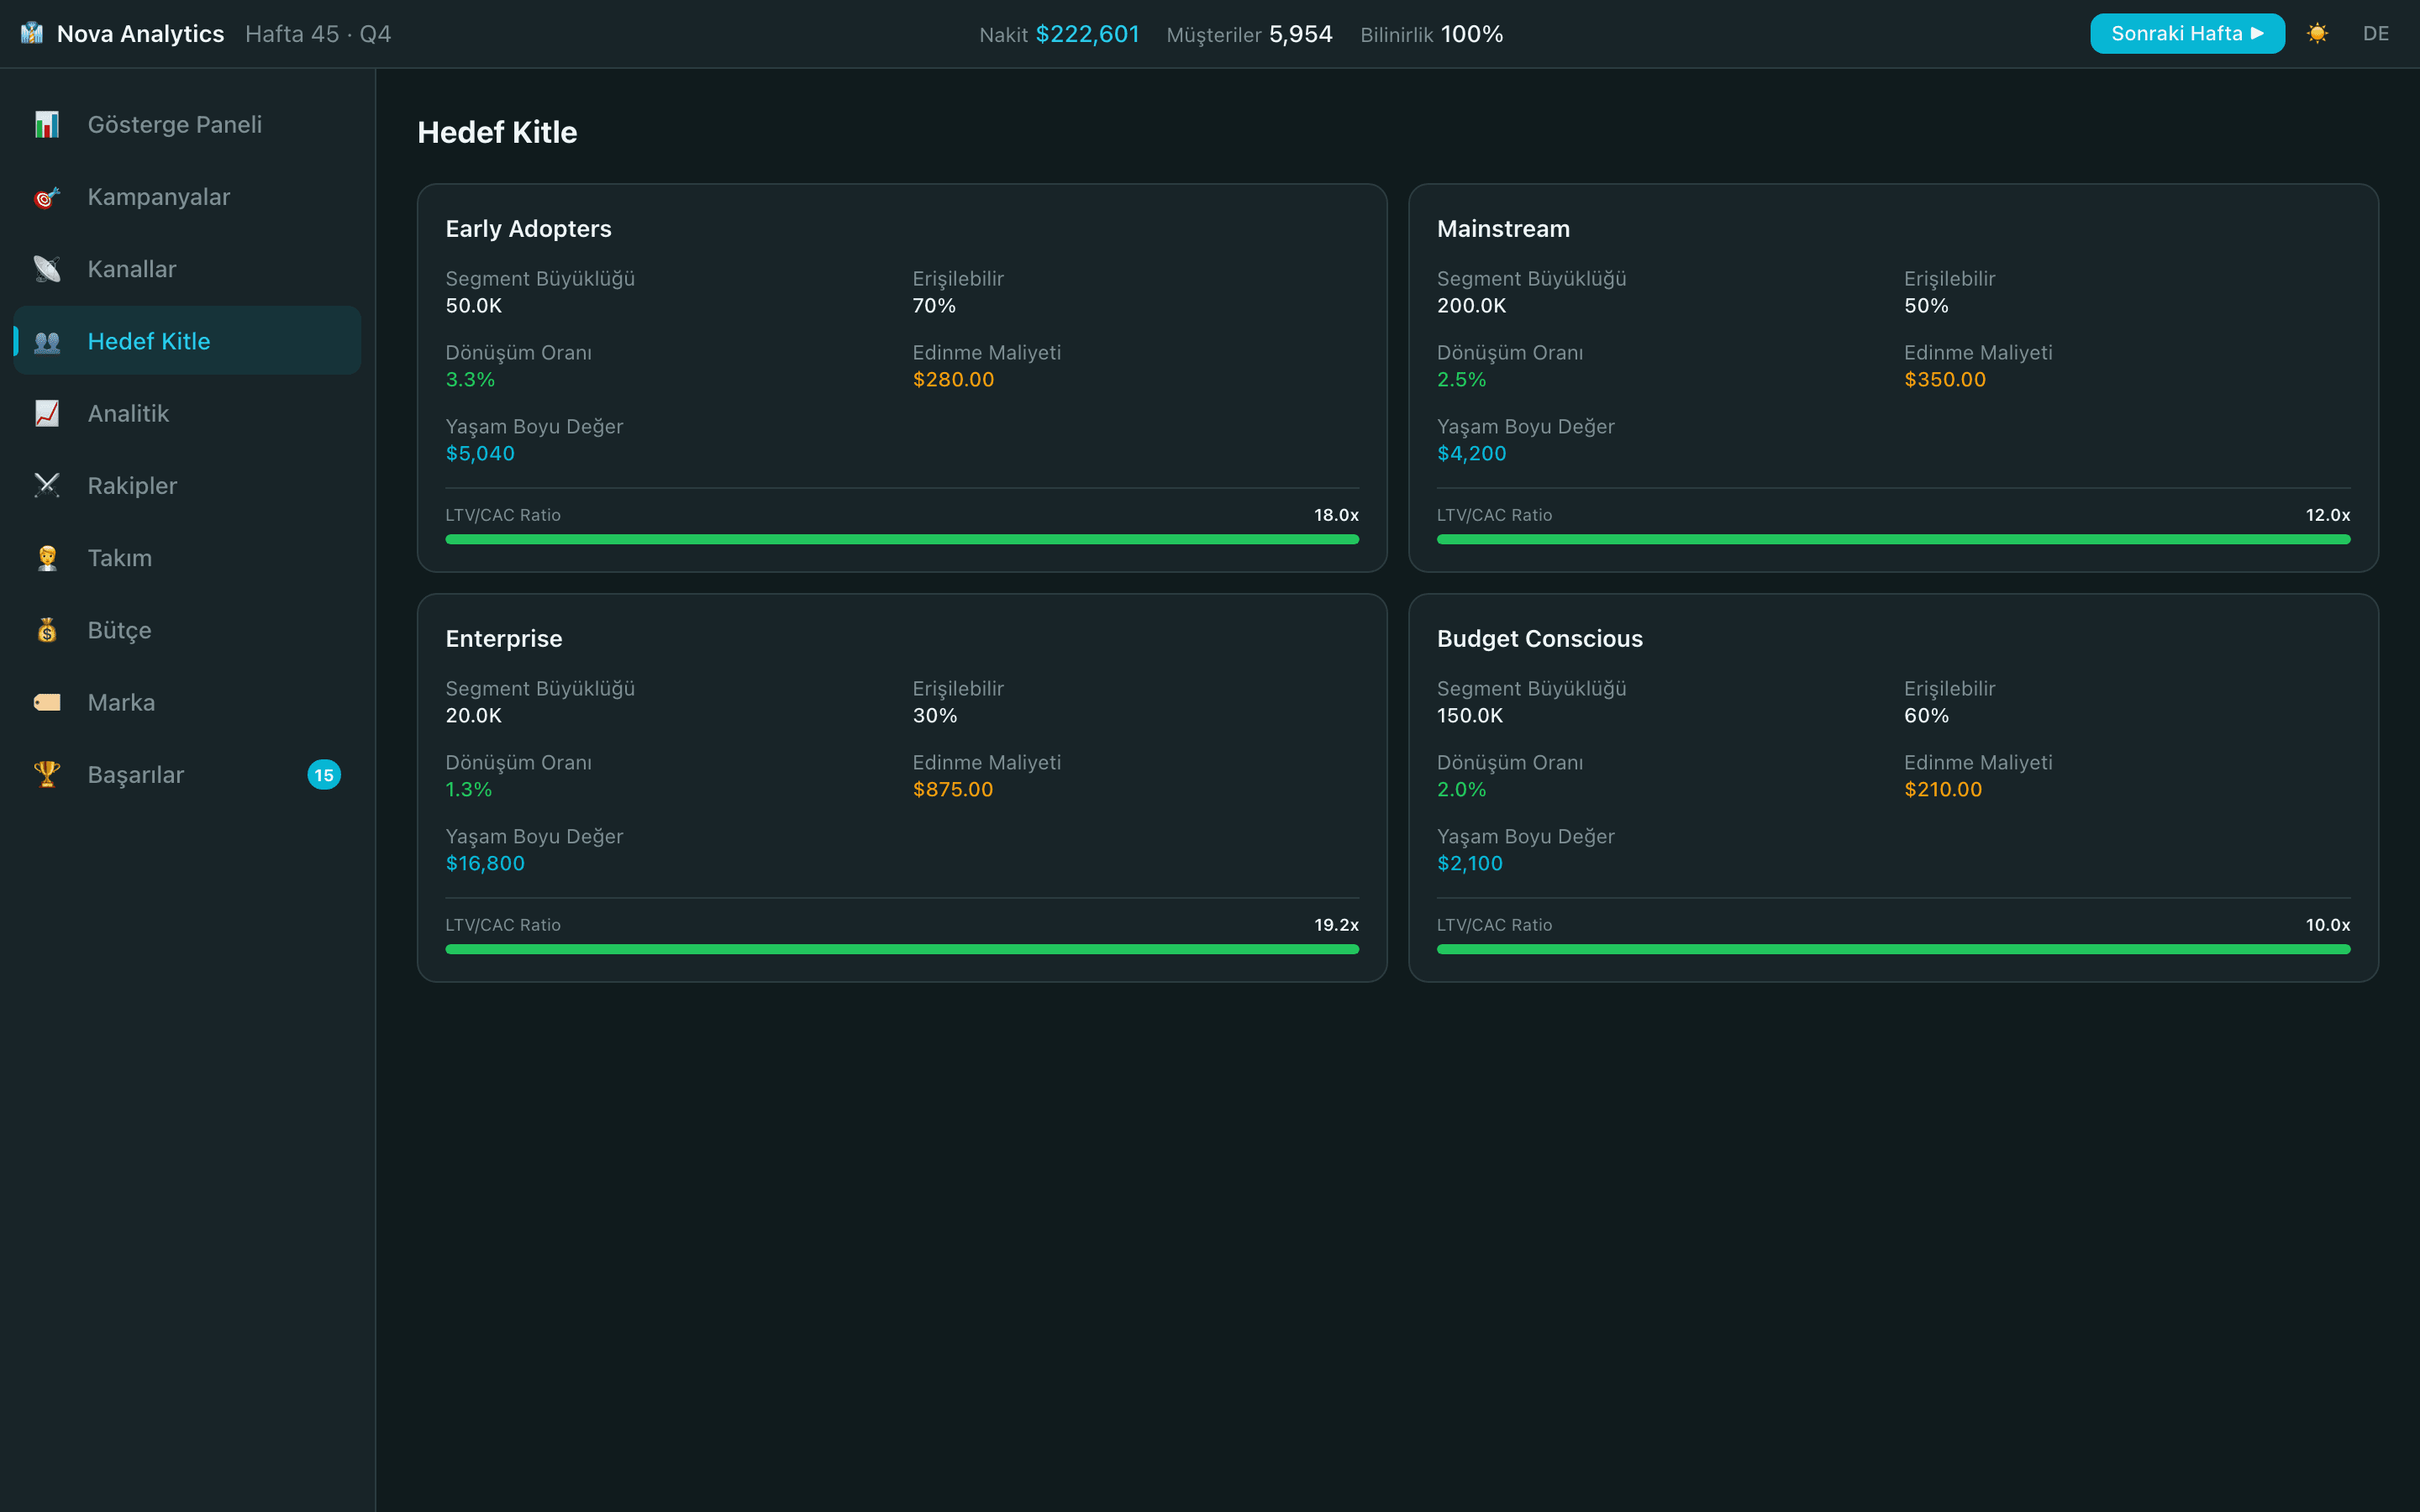Navigate to Takım page
This screenshot has width=2420, height=1512.
pos(187,558)
